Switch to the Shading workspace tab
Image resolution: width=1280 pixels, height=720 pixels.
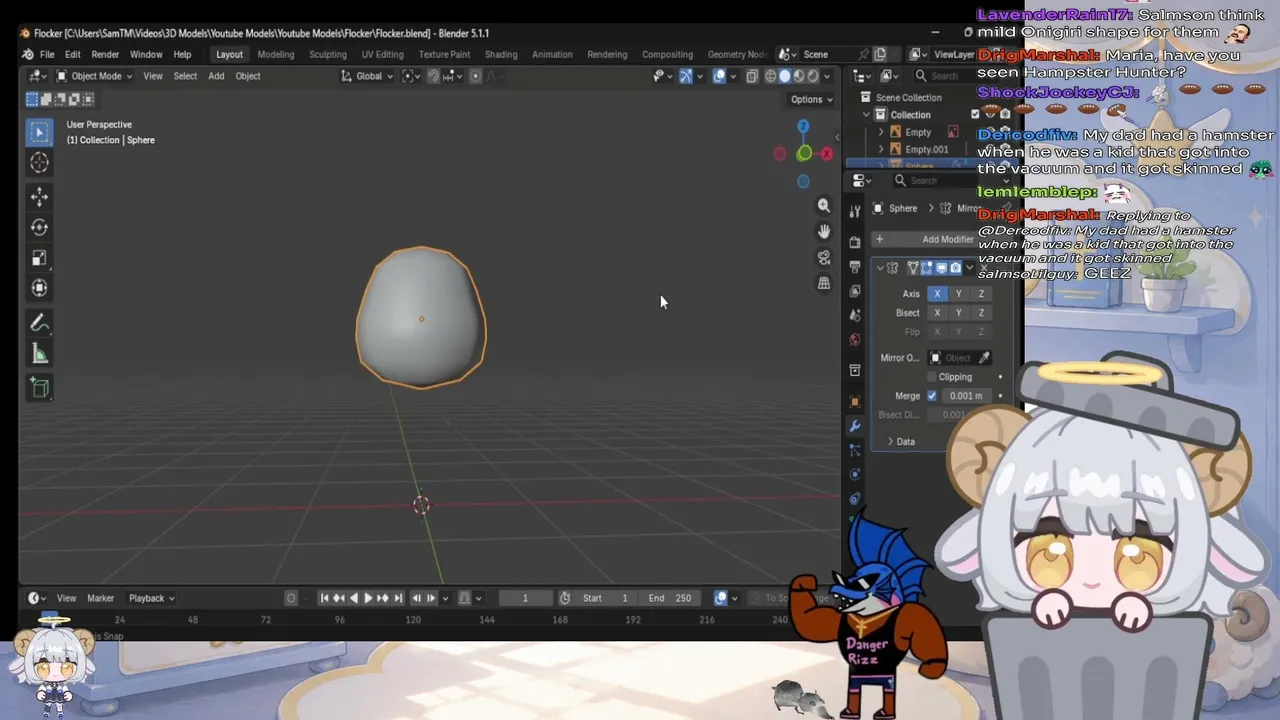pyautogui.click(x=501, y=54)
